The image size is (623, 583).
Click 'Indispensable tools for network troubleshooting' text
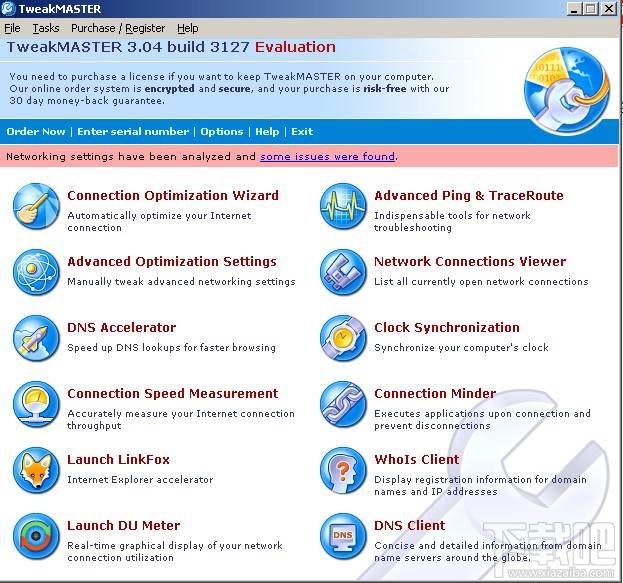453,221
